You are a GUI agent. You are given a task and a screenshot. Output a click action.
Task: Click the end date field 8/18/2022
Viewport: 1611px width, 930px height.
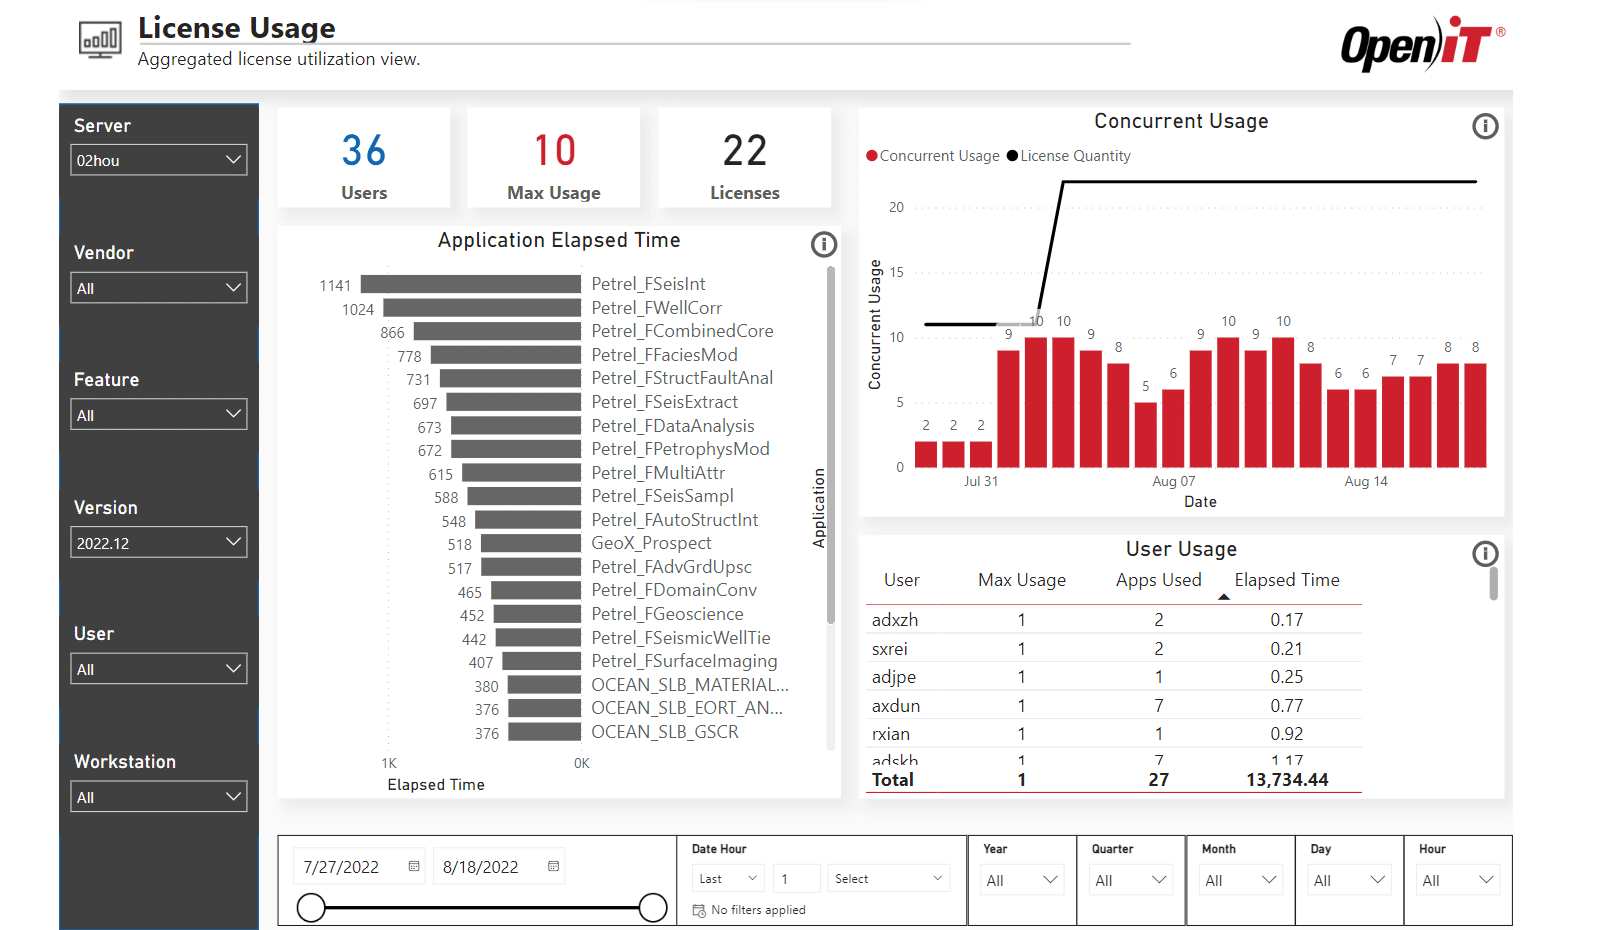pyautogui.click(x=499, y=867)
